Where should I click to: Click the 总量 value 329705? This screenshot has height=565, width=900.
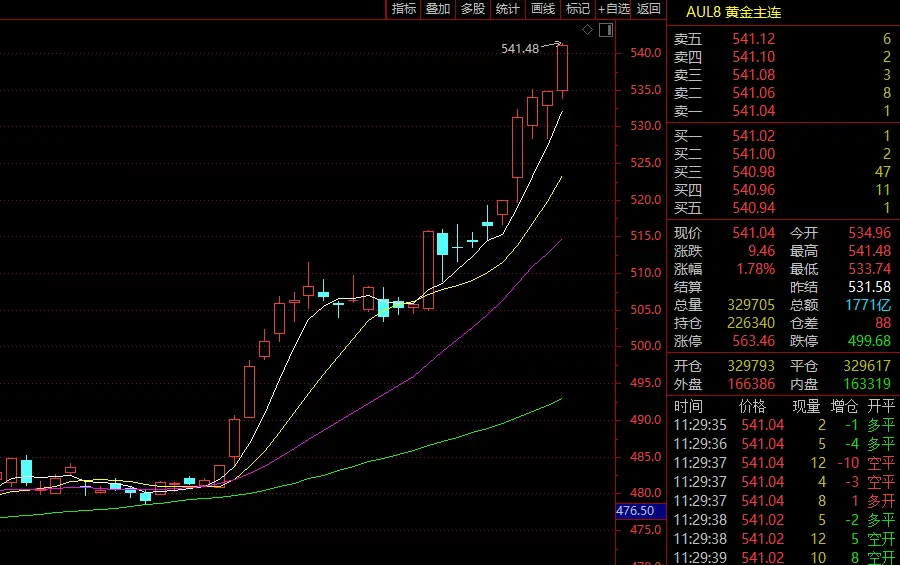pos(751,304)
